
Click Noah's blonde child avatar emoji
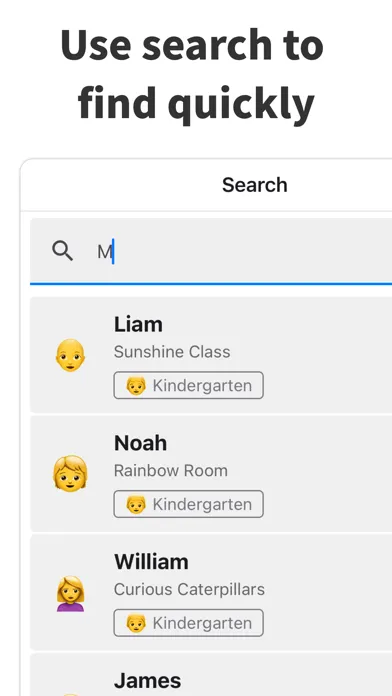pyautogui.click(x=70, y=473)
